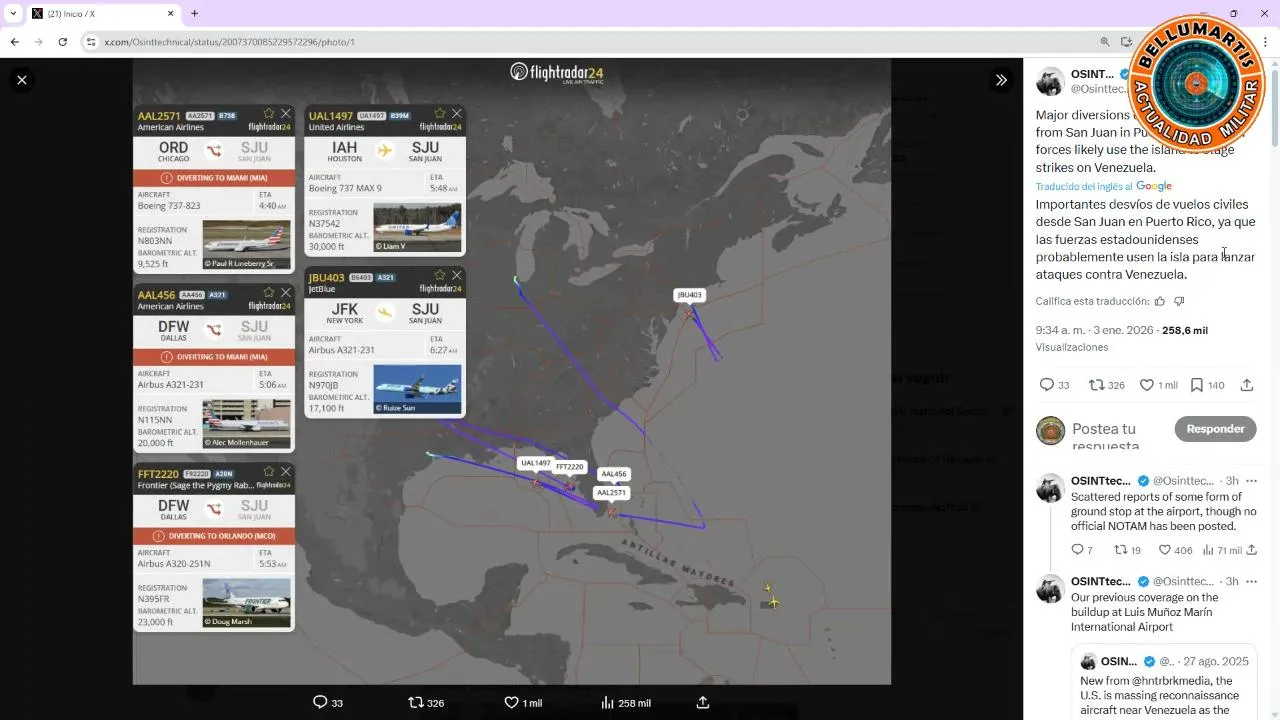Viewport: 1280px width, 720px height.
Task: Open the more options on the "Our previous coverage" reply
Action: (1251, 582)
